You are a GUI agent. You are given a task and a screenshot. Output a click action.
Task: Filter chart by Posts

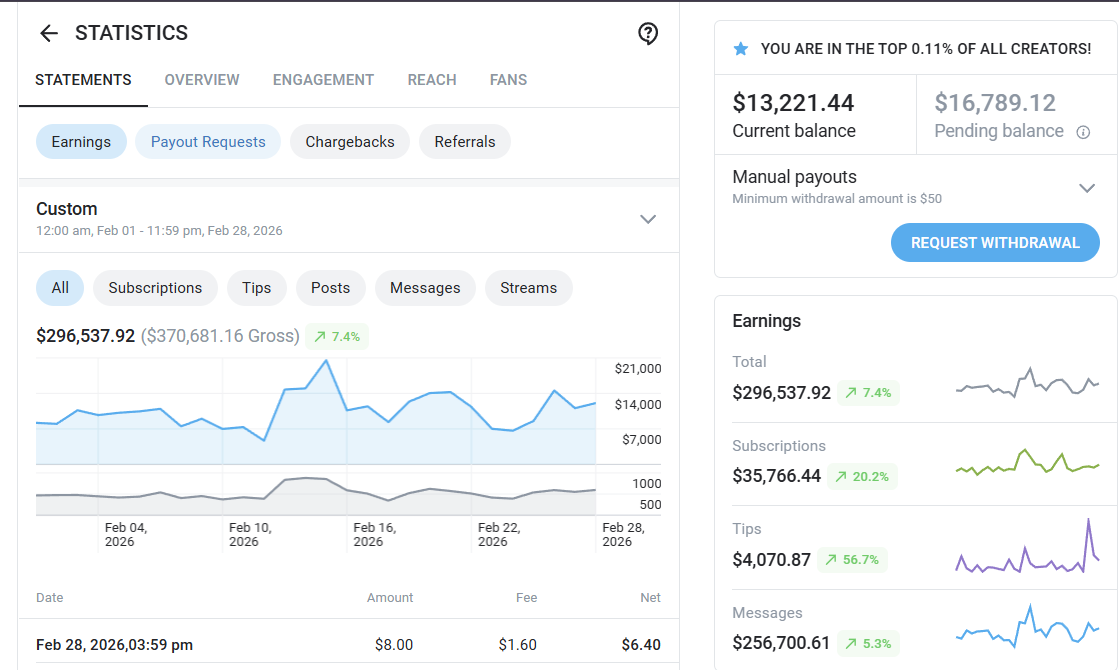(x=330, y=288)
